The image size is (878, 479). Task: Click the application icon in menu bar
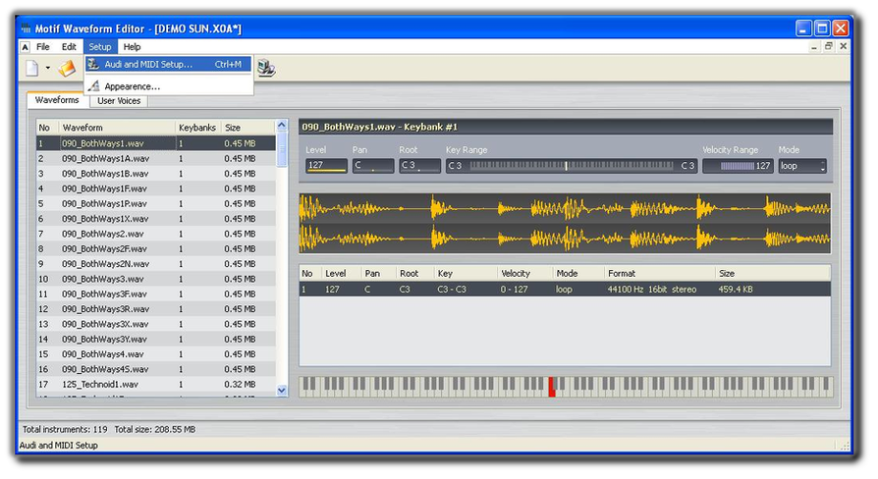click(25, 47)
